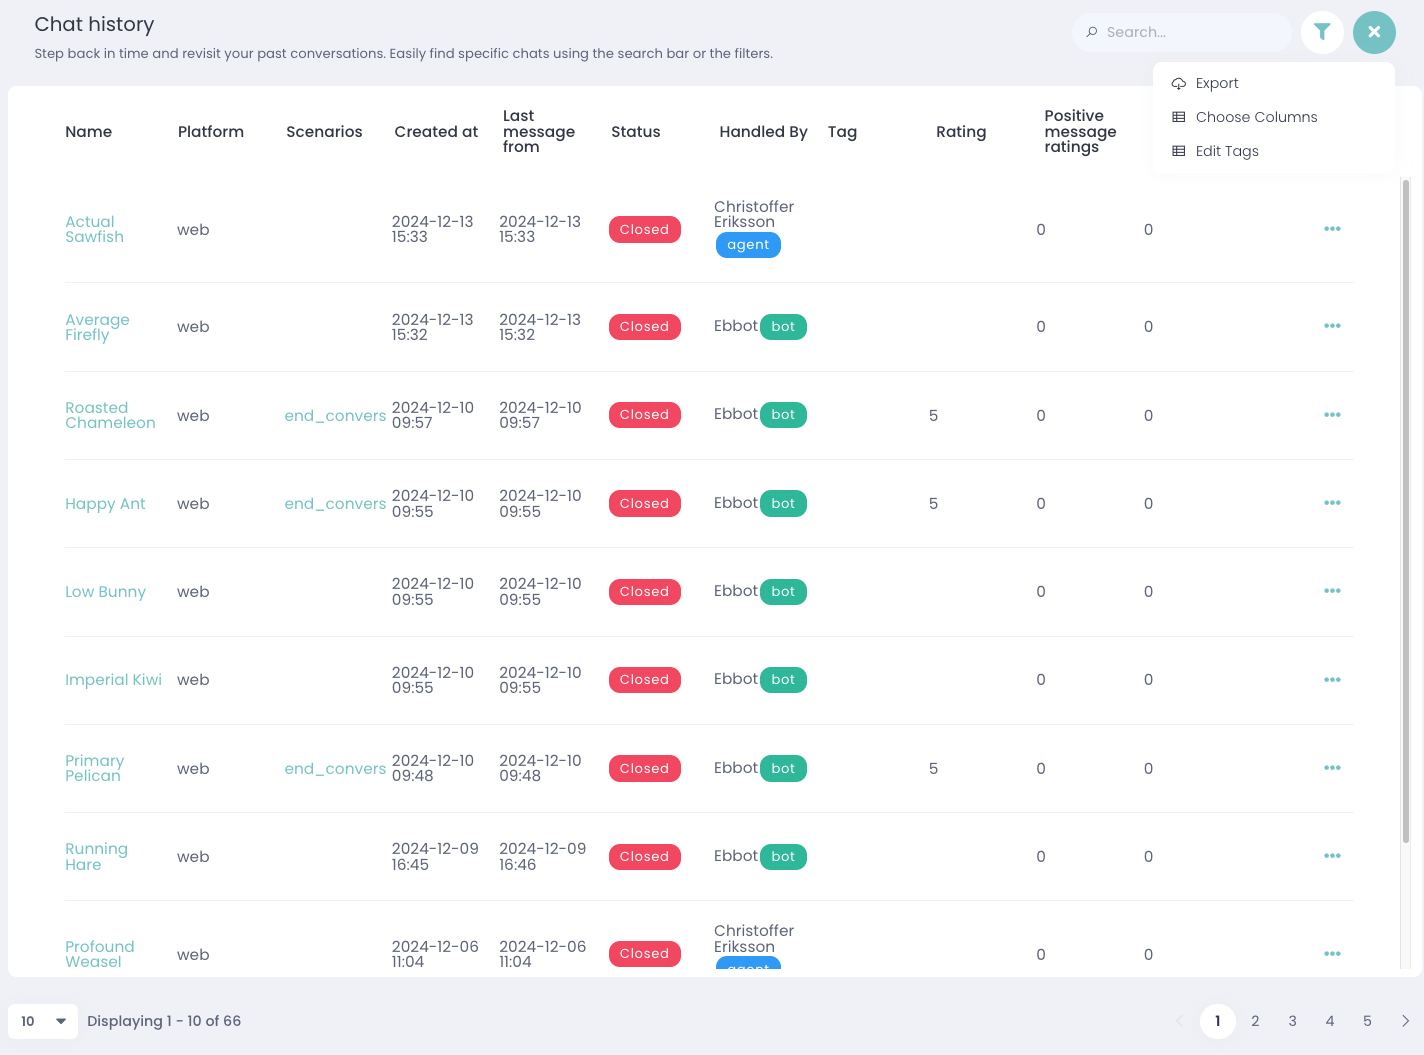This screenshot has width=1424, height=1055.
Task: Select Edit Tags menu option
Action: [1226, 151]
